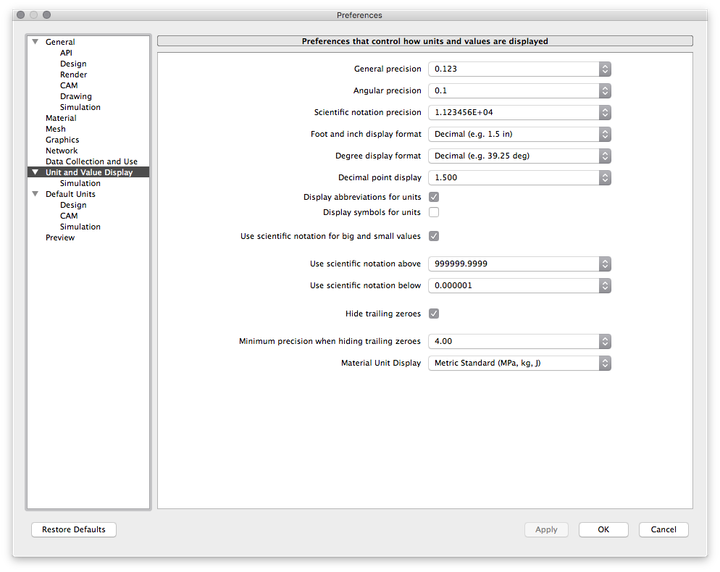
Task: Open General precision dropdown
Action: pos(519,69)
